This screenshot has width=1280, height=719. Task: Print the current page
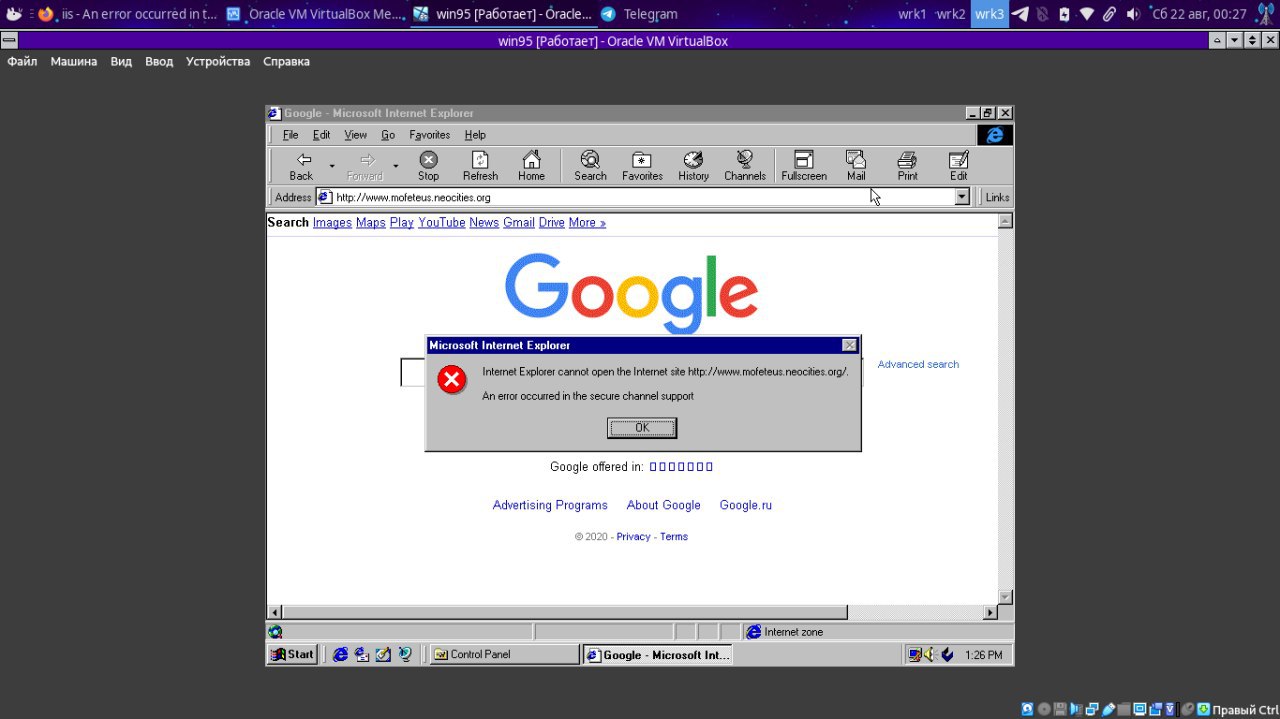tap(907, 166)
